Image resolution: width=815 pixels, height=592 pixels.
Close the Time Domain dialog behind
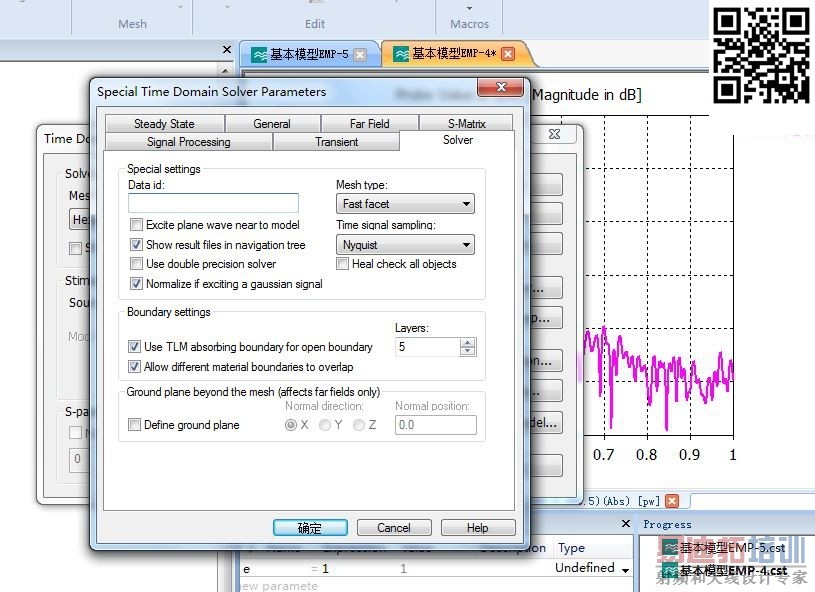[555, 134]
